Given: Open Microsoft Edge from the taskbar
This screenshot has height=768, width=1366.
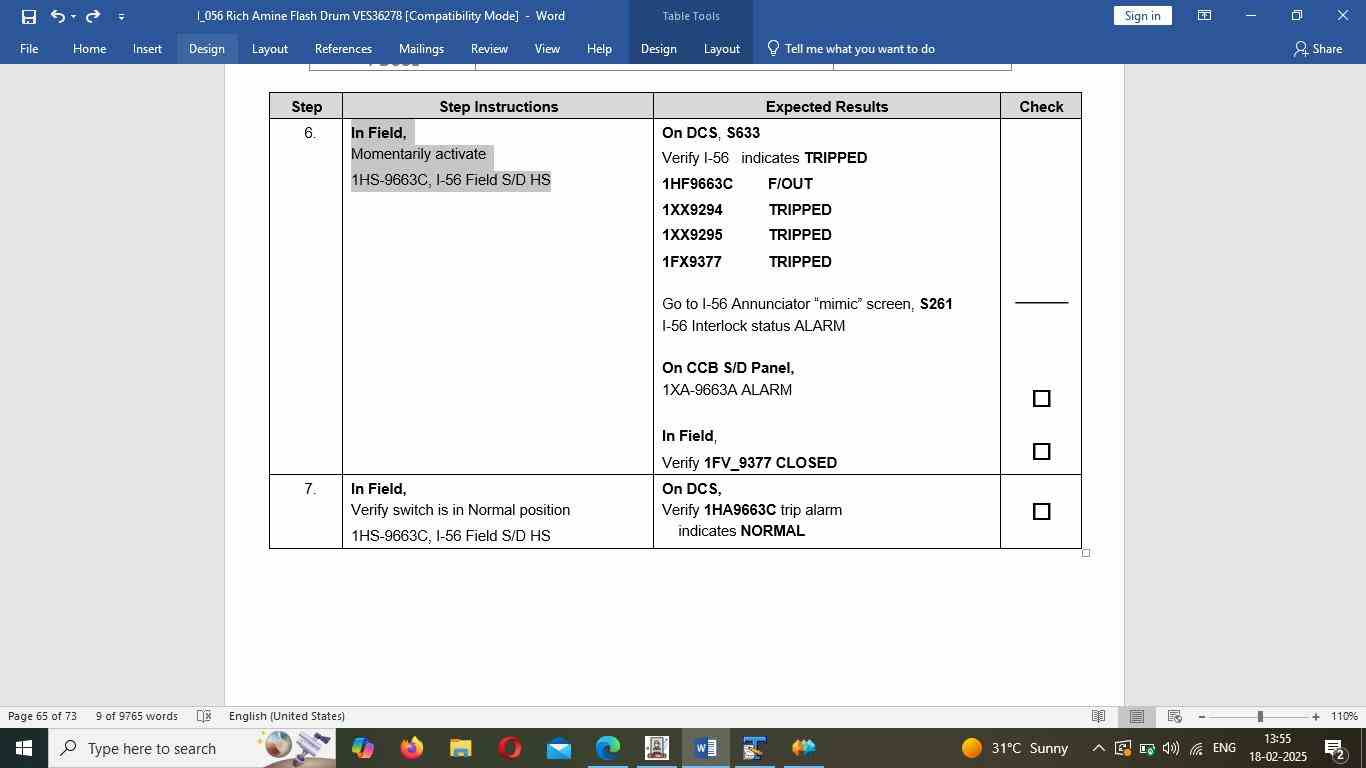Looking at the screenshot, I should pyautogui.click(x=607, y=748).
